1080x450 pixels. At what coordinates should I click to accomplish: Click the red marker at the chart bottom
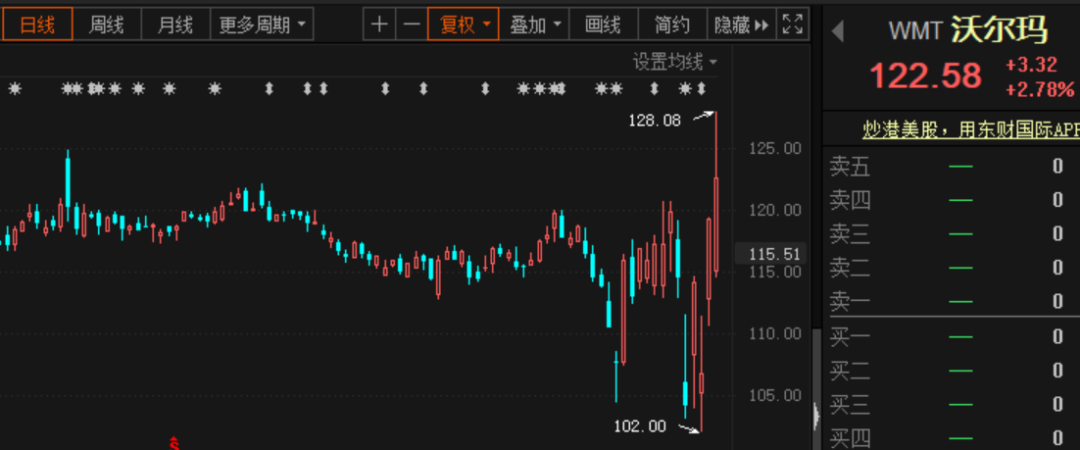pos(174,442)
